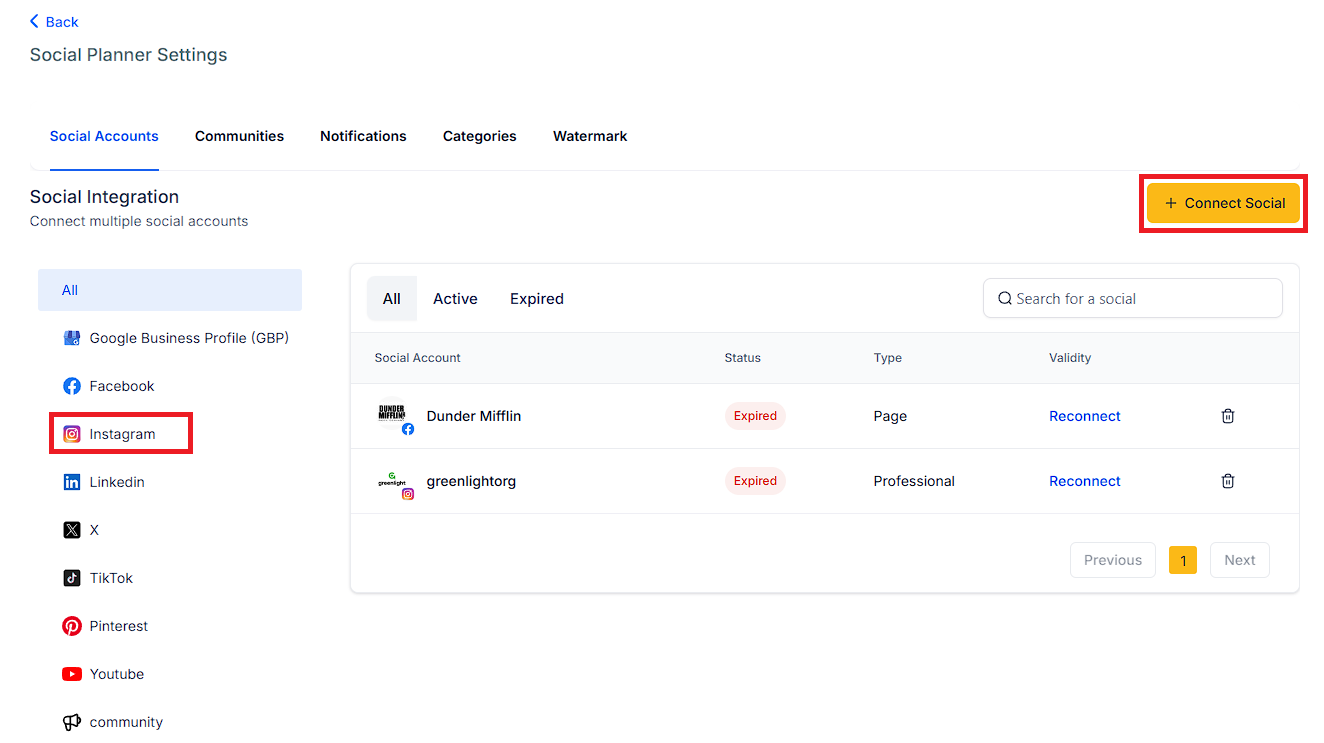Click the community megaphone icon
1324x743 pixels.
pos(72,722)
